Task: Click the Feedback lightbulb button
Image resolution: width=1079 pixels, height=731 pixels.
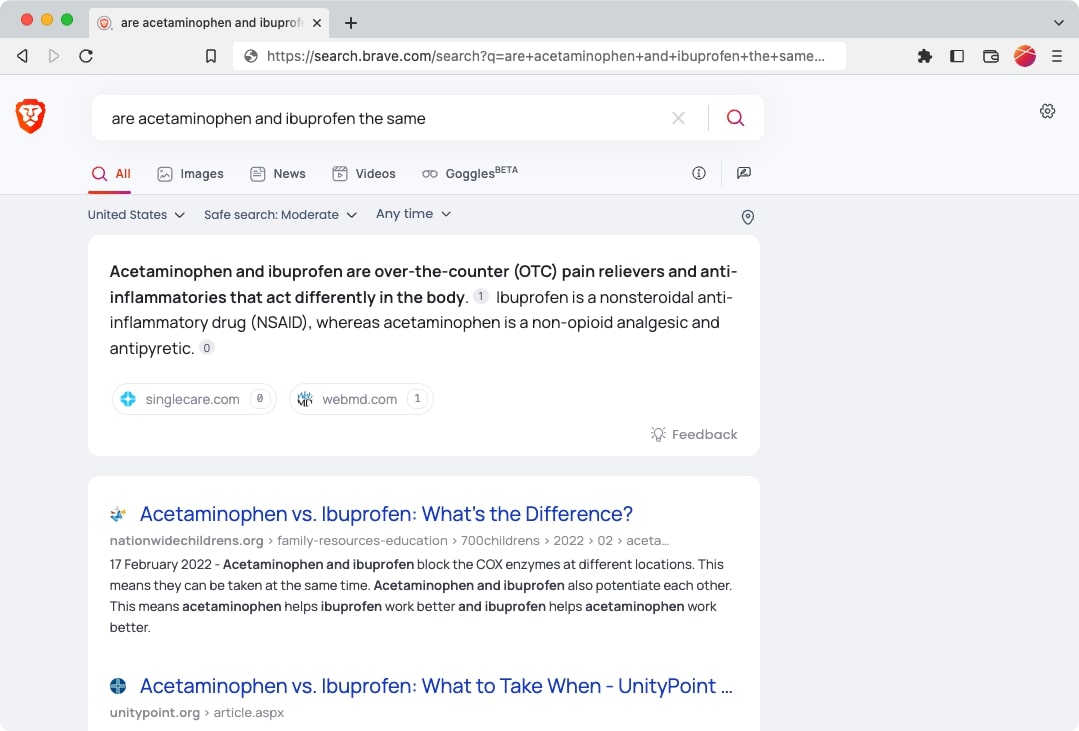Action: (x=694, y=434)
